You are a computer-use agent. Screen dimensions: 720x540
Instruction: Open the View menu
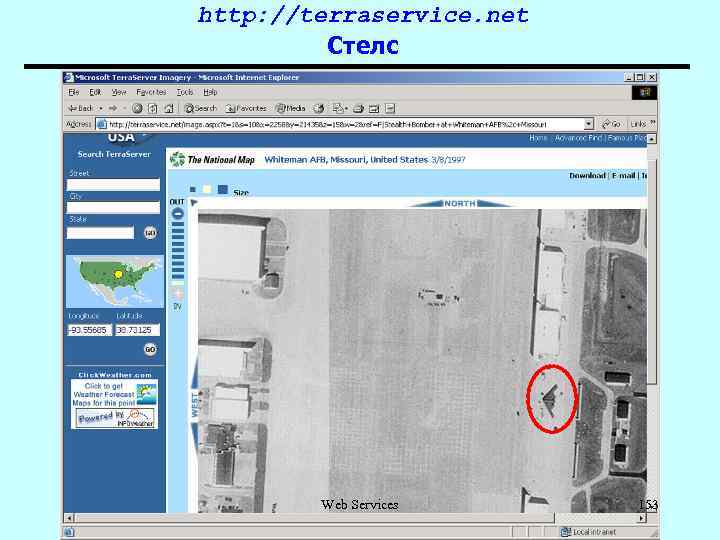point(118,92)
